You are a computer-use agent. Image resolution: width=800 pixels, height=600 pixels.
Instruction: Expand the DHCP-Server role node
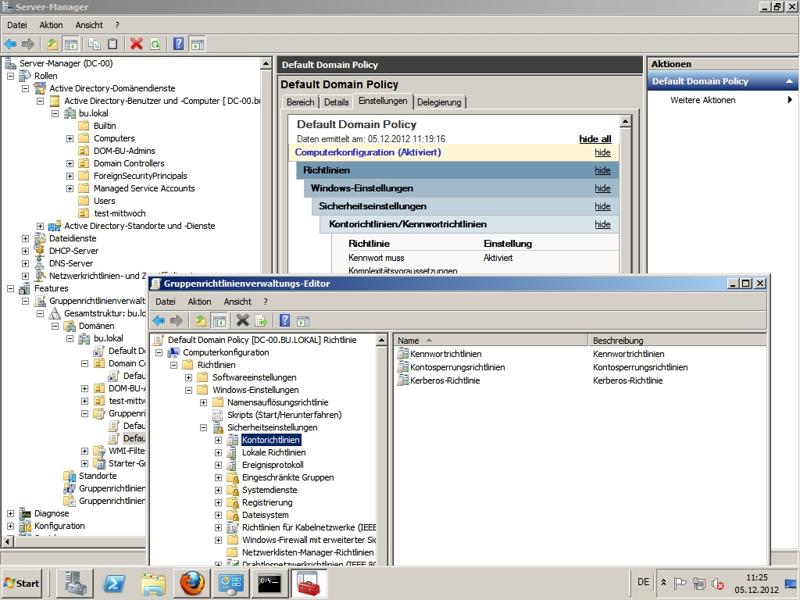click(x=25, y=251)
